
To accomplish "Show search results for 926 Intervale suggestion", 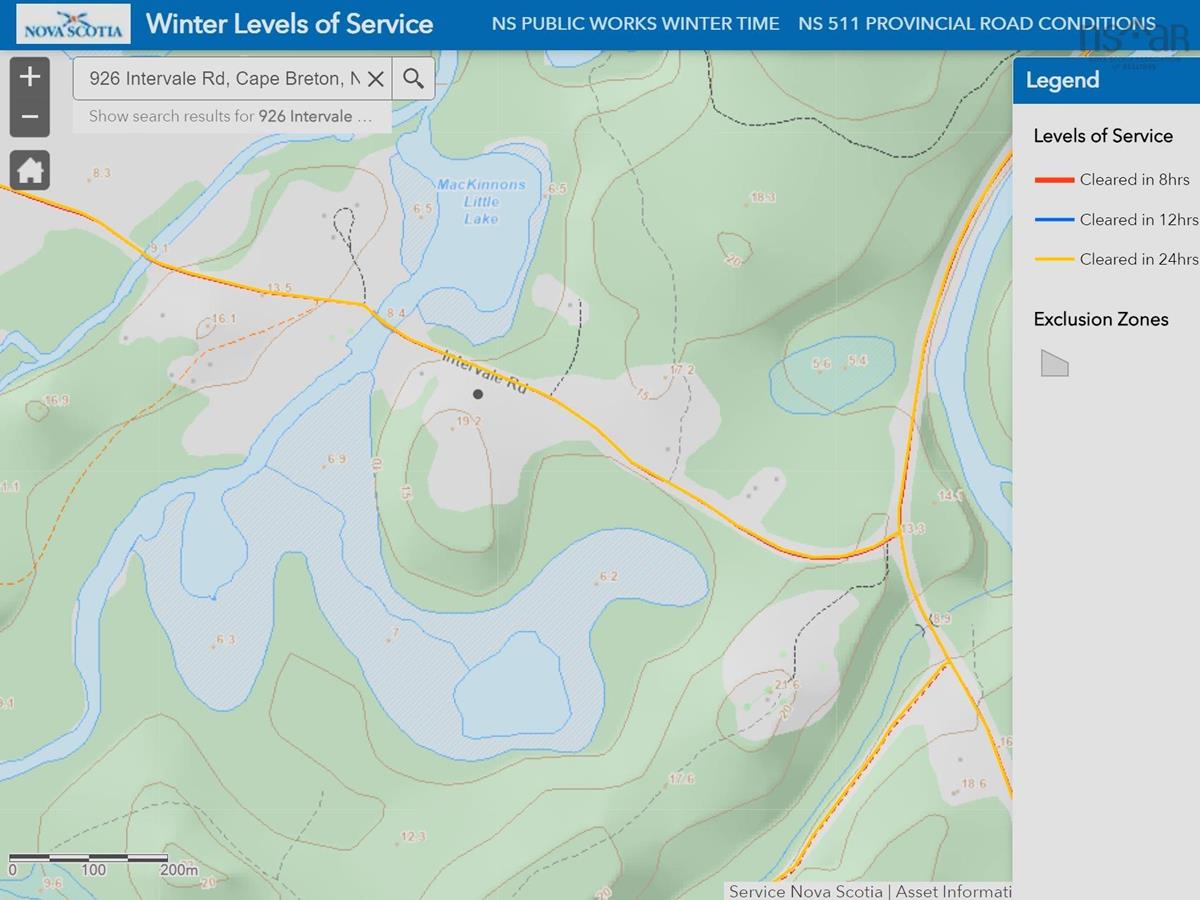I will click(231, 116).
